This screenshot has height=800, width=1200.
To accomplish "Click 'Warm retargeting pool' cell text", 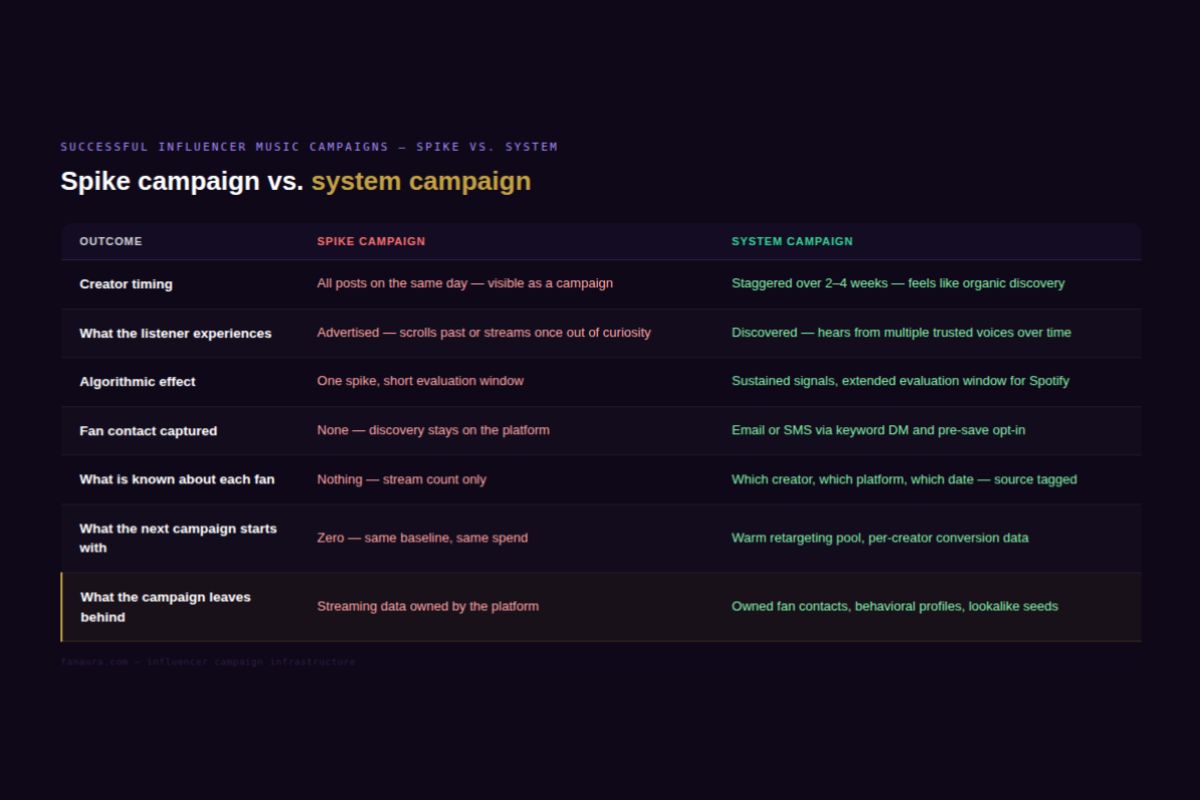I will click(x=880, y=538).
